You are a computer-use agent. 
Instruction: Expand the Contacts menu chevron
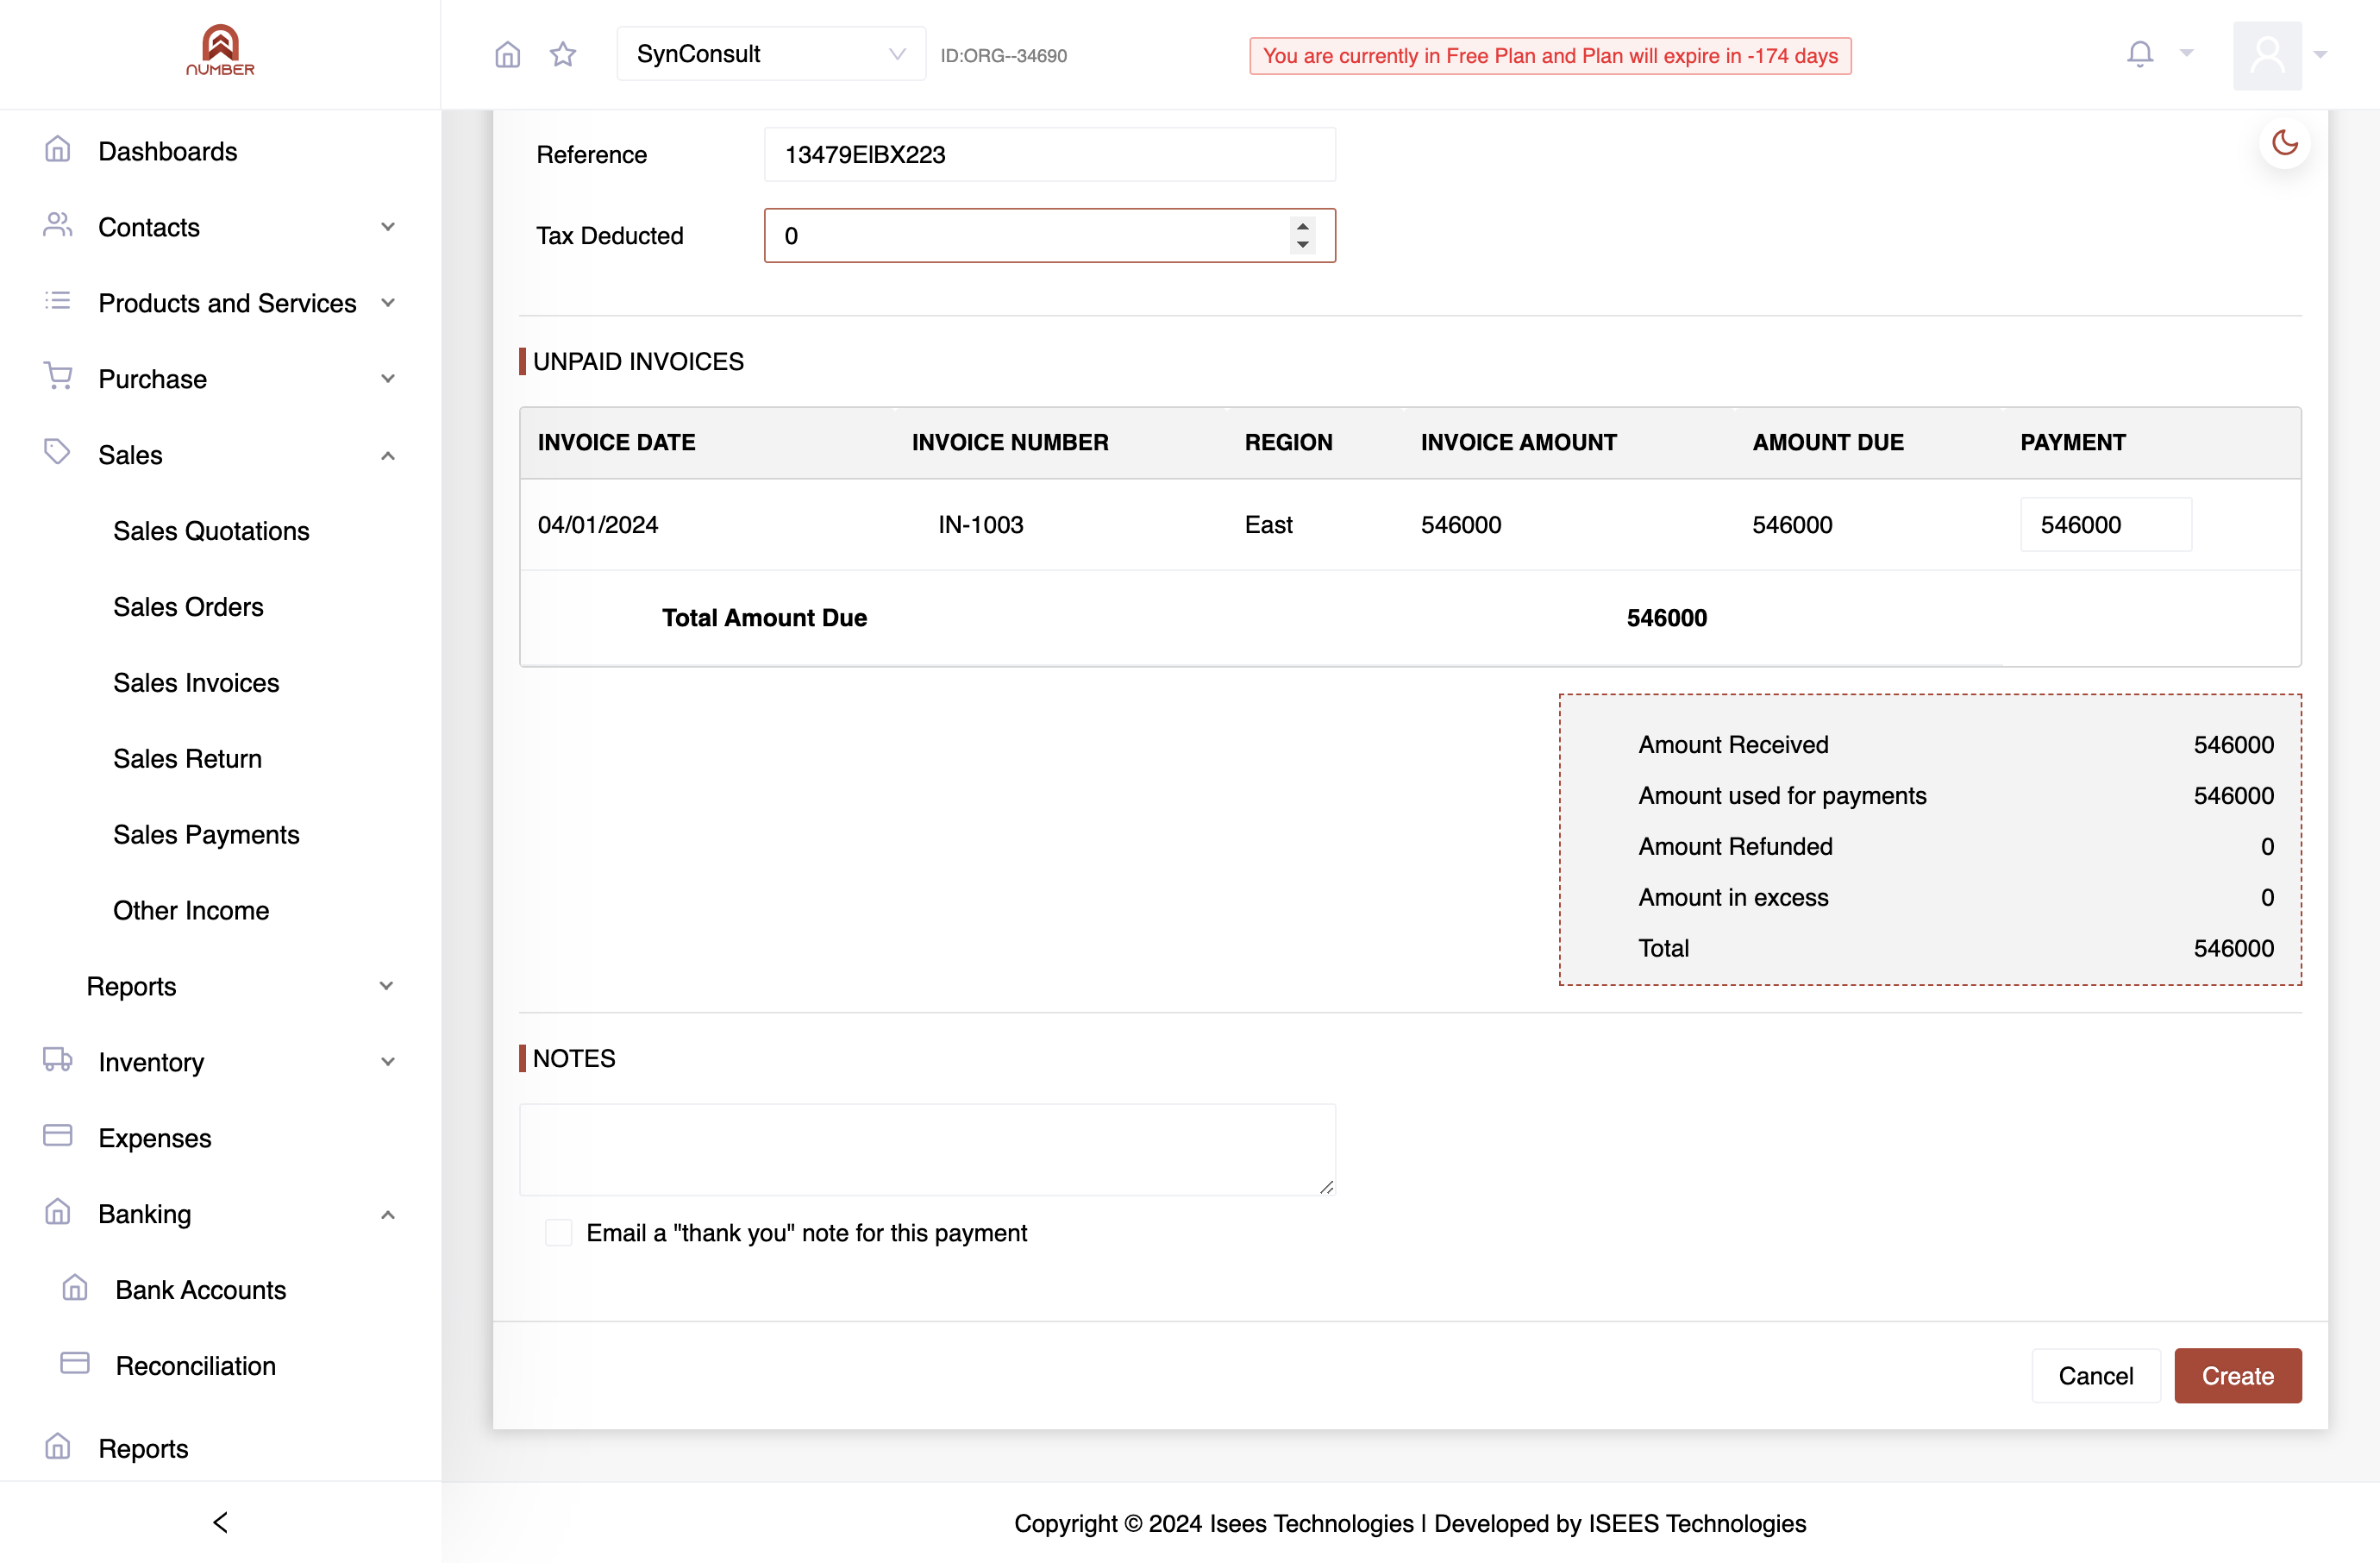388,227
